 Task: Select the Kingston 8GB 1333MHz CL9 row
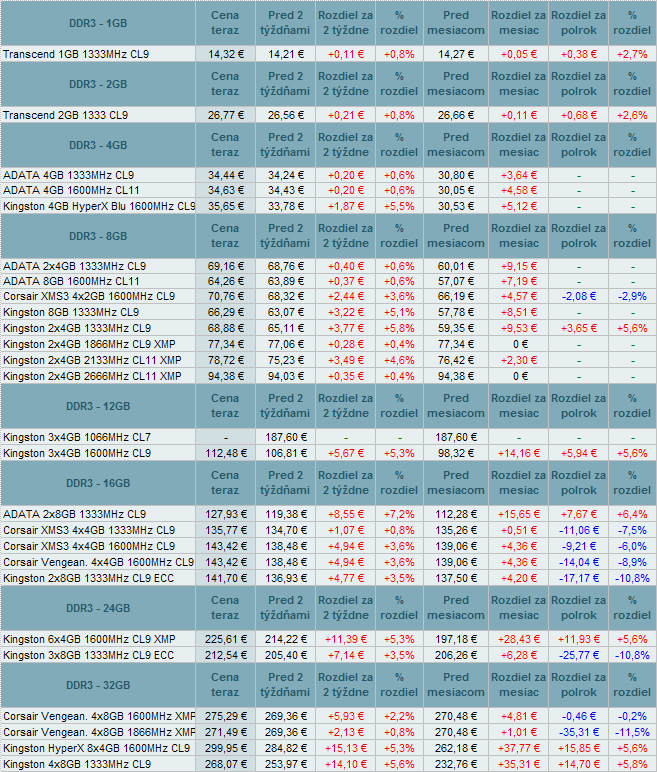click(328, 313)
